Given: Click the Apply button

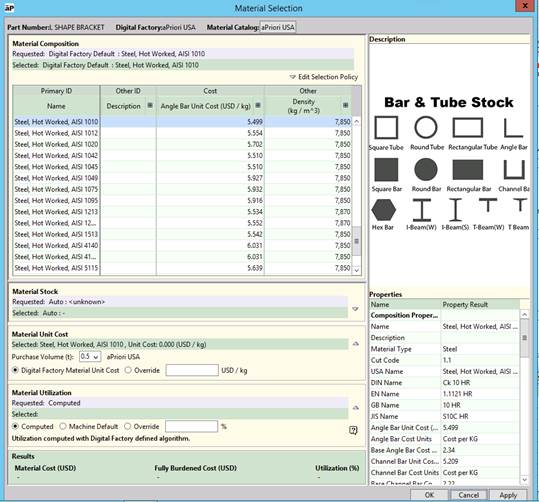Looking at the screenshot, I should tap(508, 495).
